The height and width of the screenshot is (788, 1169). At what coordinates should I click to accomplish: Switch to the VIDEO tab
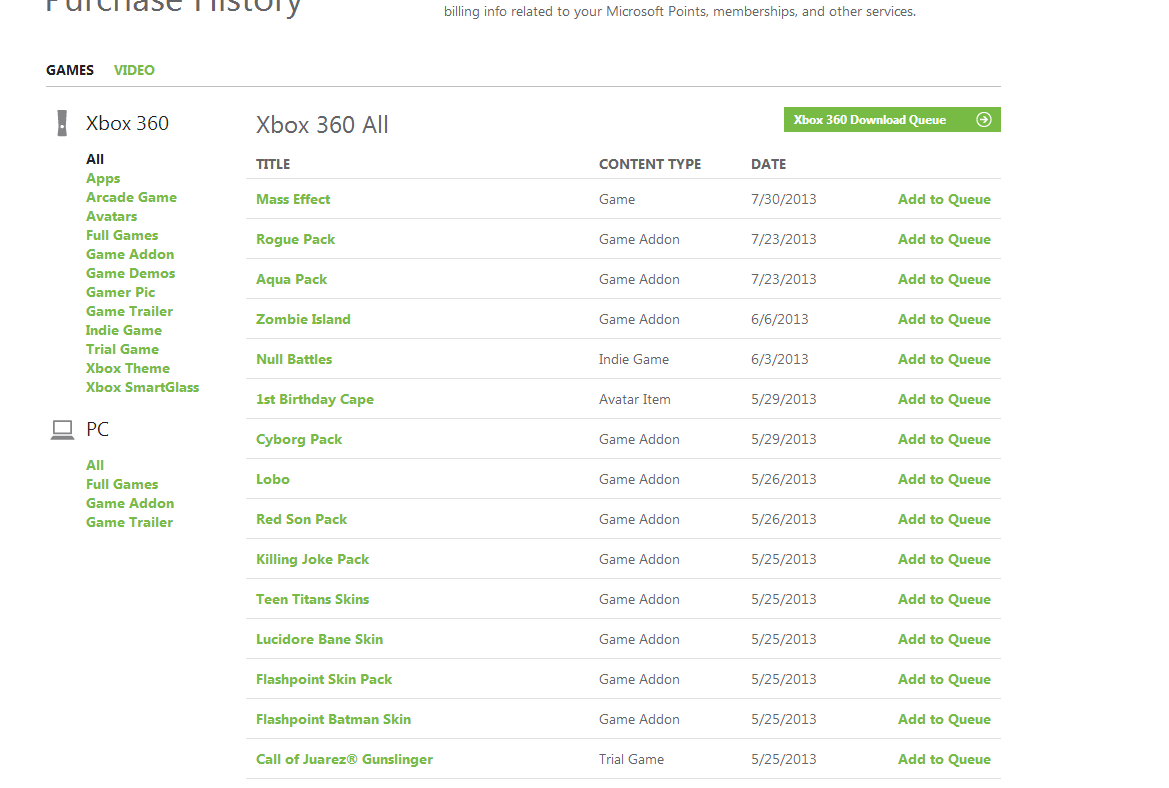pos(134,70)
